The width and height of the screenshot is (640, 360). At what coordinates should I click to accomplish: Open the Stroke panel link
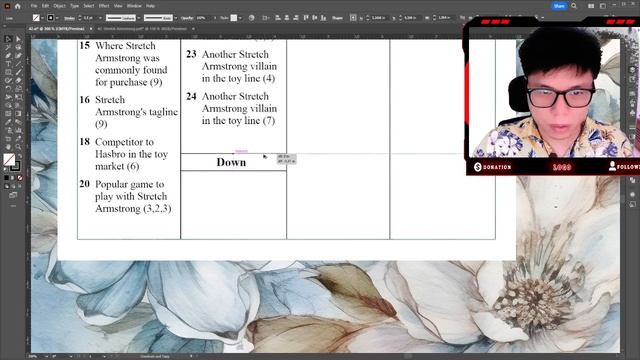click(x=69, y=18)
